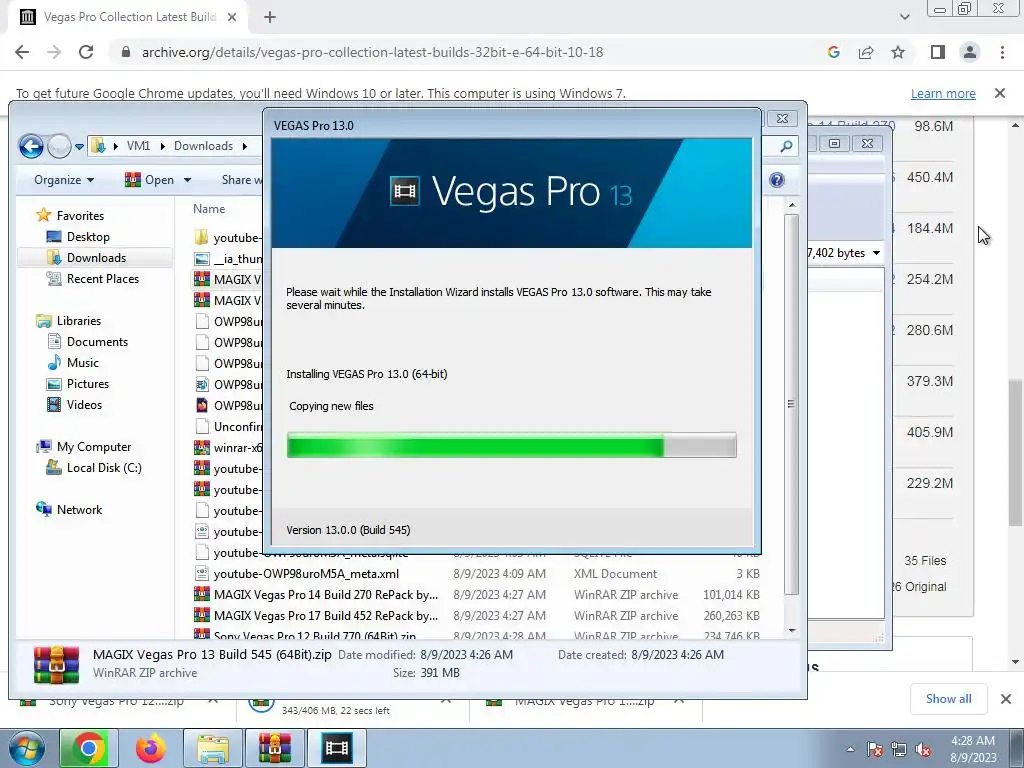Expand the Open button dropdown arrow
The height and width of the screenshot is (768, 1024).
(187, 180)
